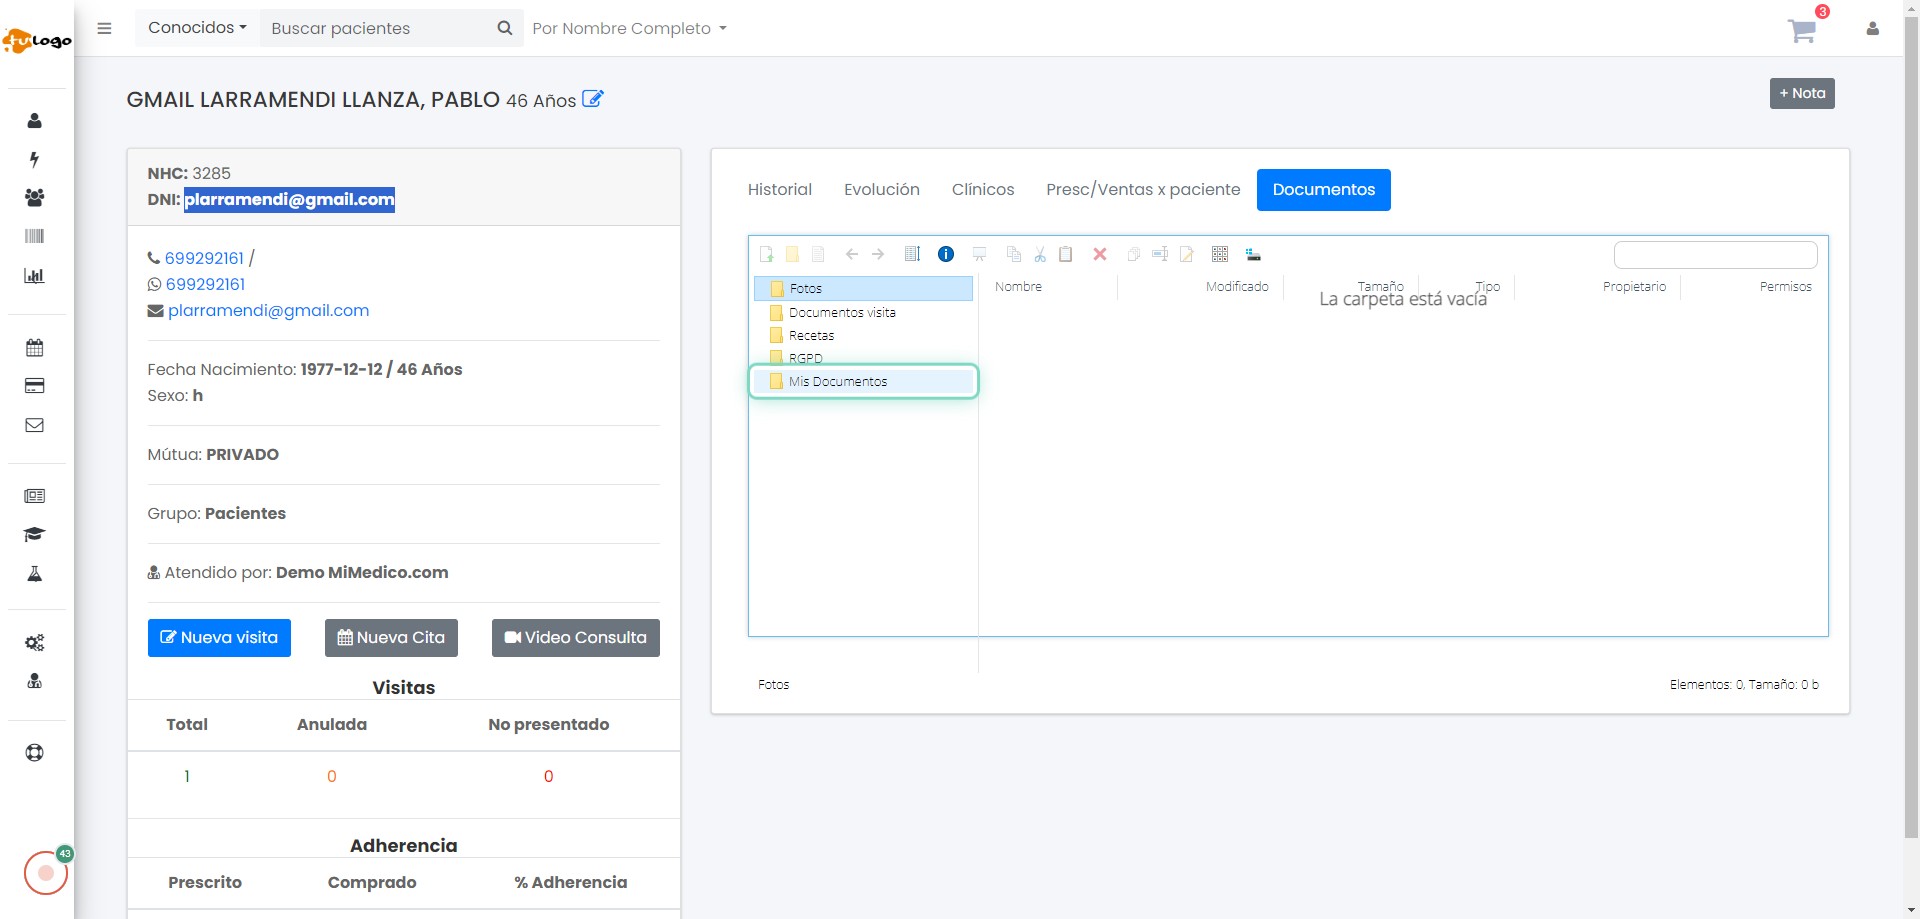
Task: Click the file manager search box
Action: click(1716, 255)
